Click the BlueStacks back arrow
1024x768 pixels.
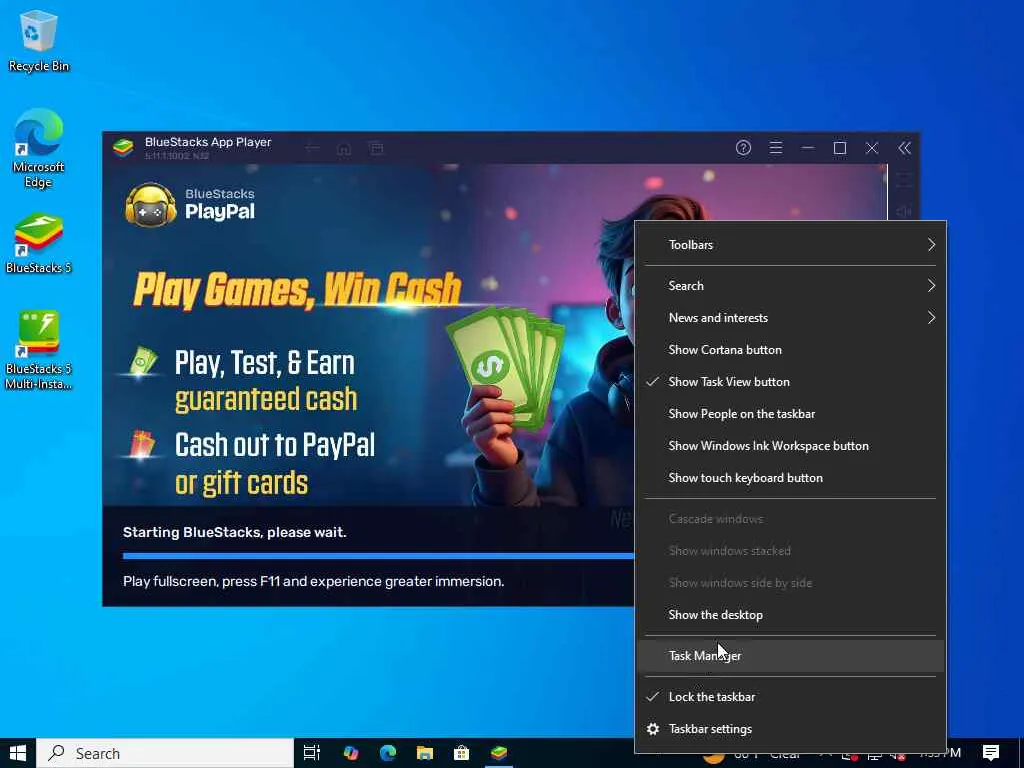[312, 148]
